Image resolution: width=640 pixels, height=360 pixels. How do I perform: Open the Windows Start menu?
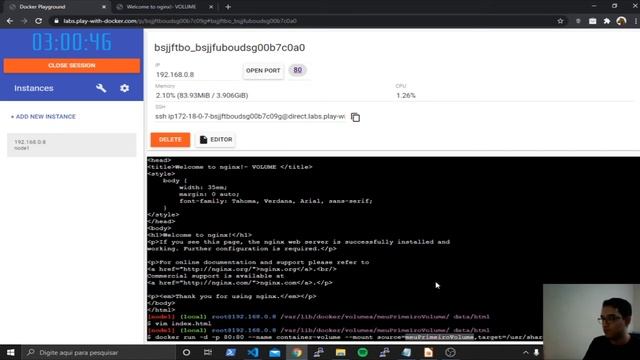click(x=11, y=352)
